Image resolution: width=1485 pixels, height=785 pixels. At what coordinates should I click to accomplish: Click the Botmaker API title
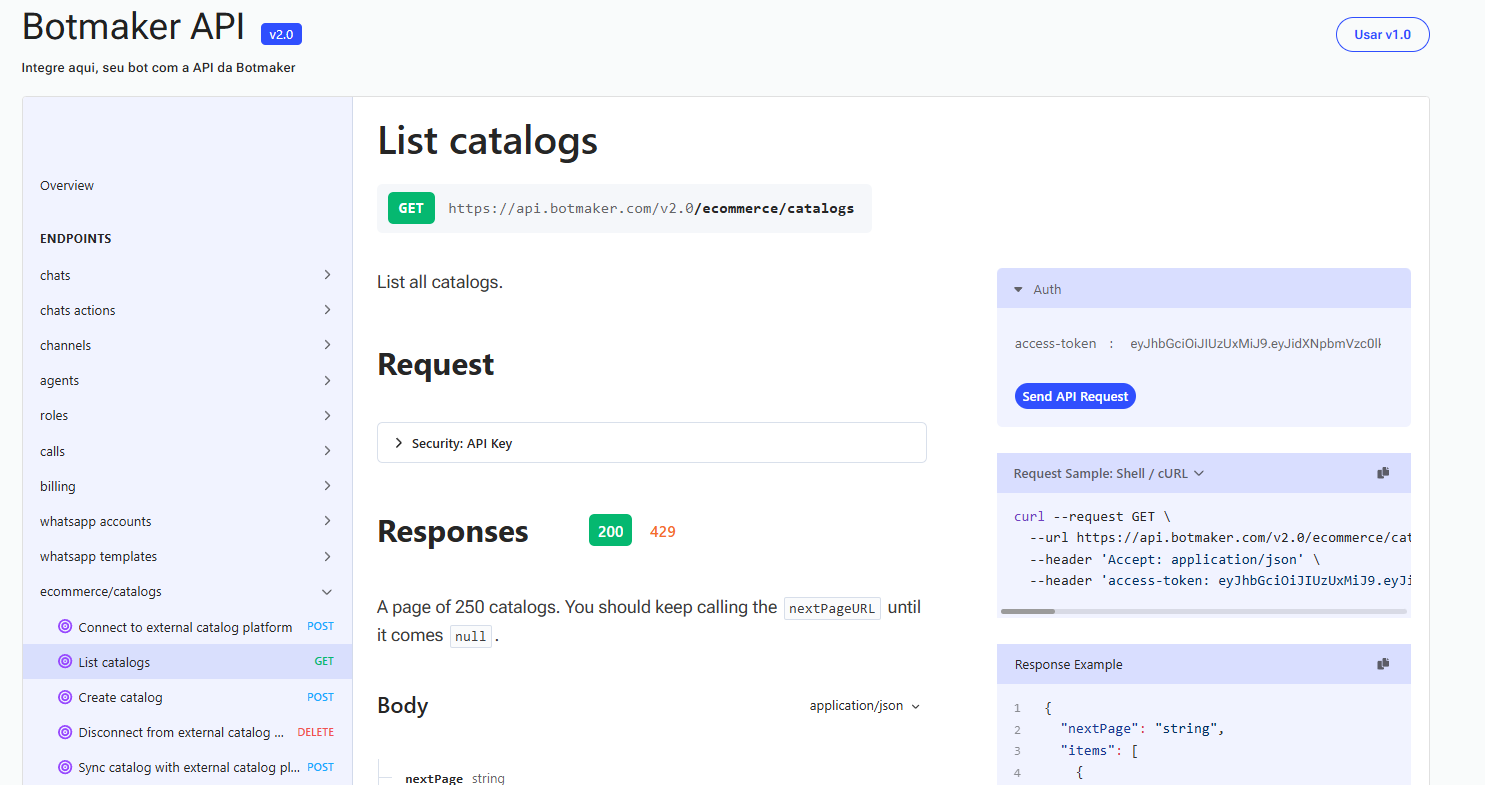pos(133,28)
